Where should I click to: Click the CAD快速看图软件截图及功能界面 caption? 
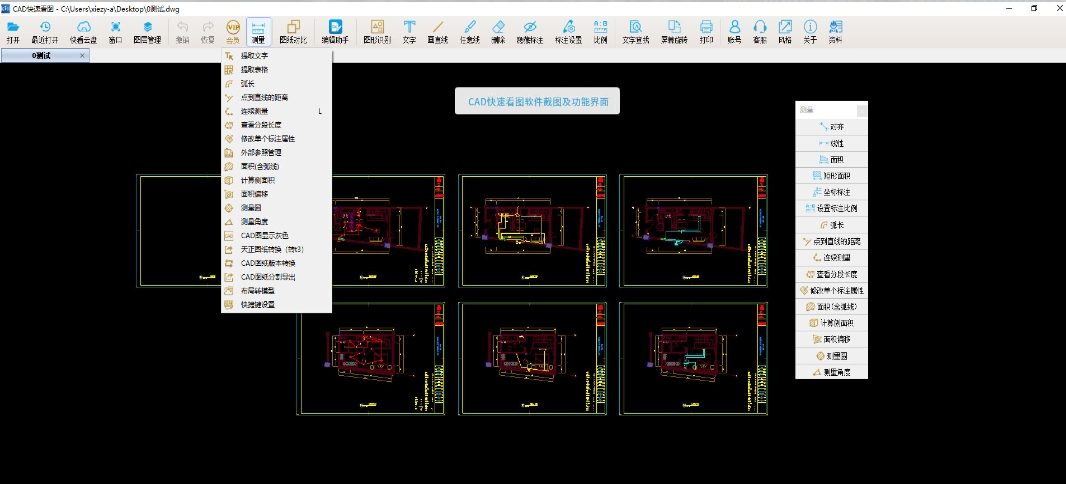[537, 101]
